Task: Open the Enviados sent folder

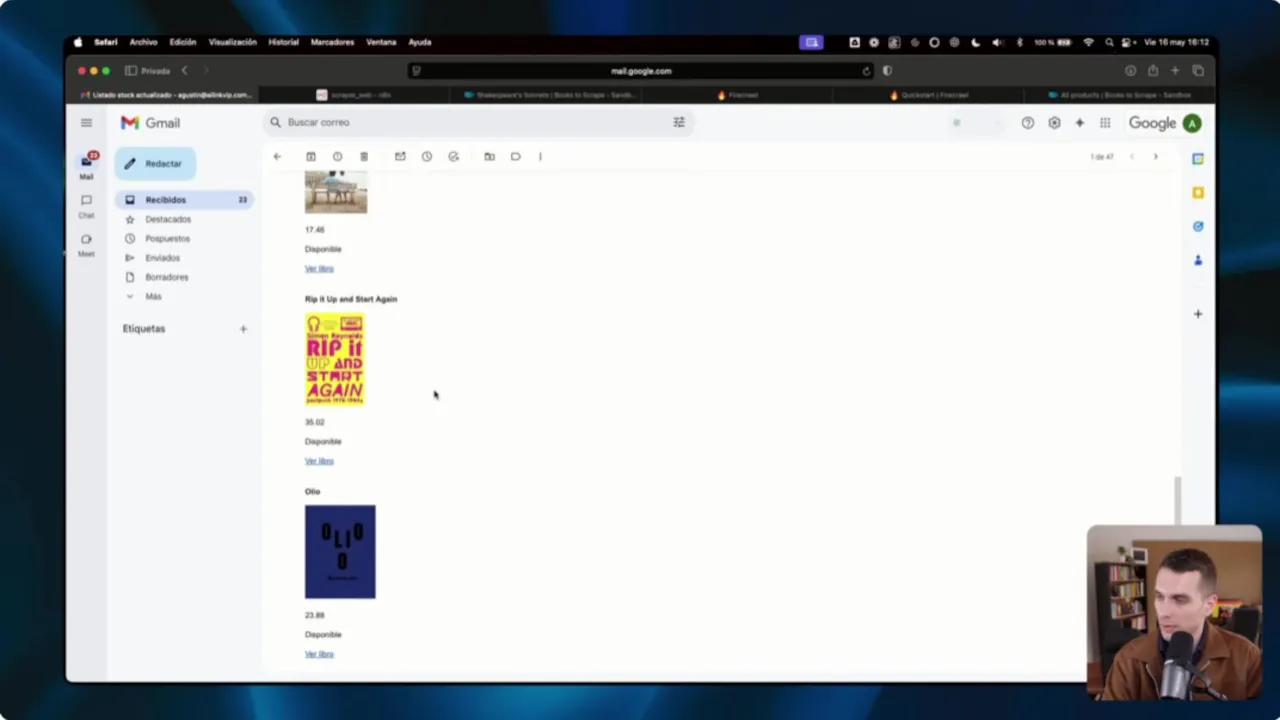Action: (x=162, y=258)
